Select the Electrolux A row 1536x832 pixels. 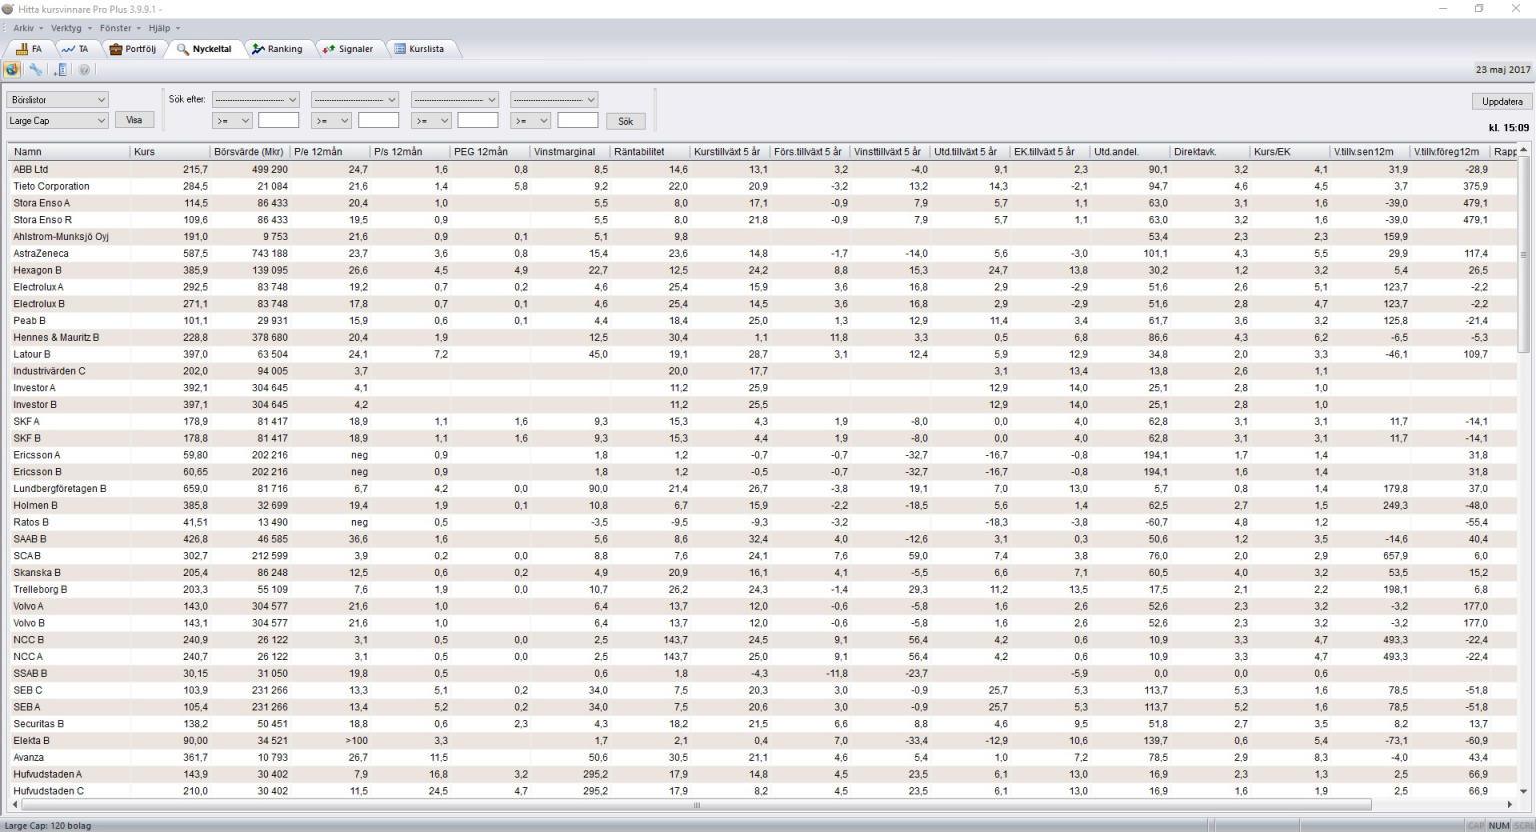pyautogui.click(x=763, y=287)
